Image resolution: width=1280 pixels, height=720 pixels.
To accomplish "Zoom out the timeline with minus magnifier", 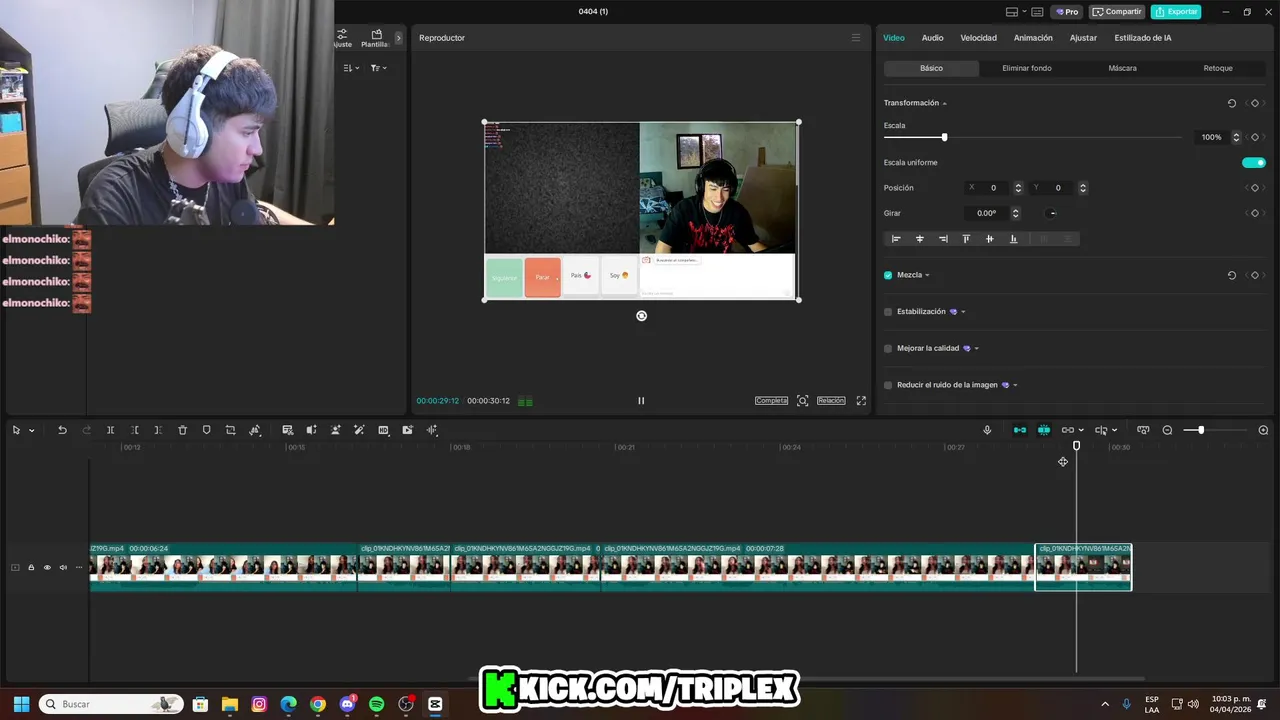I will pyautogui.click(x=1167, y=430).
